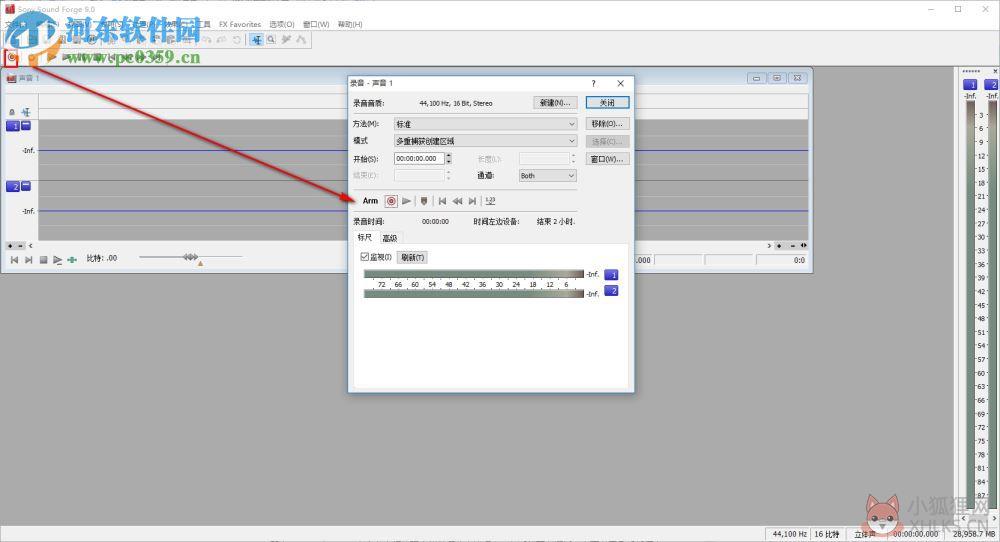1000x542 pixels.
Task: Click the 16 比特 status bar field
Action: coord(827,534)
